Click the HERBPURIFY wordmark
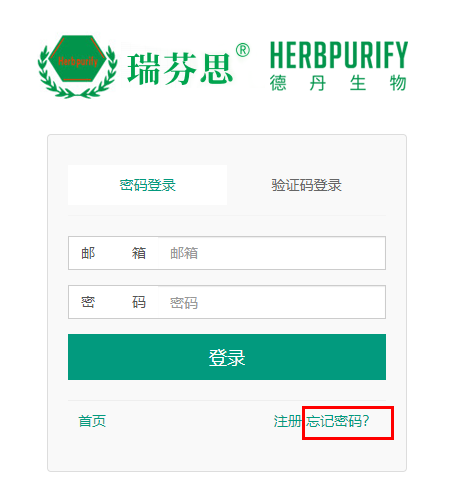 (339, 55)
